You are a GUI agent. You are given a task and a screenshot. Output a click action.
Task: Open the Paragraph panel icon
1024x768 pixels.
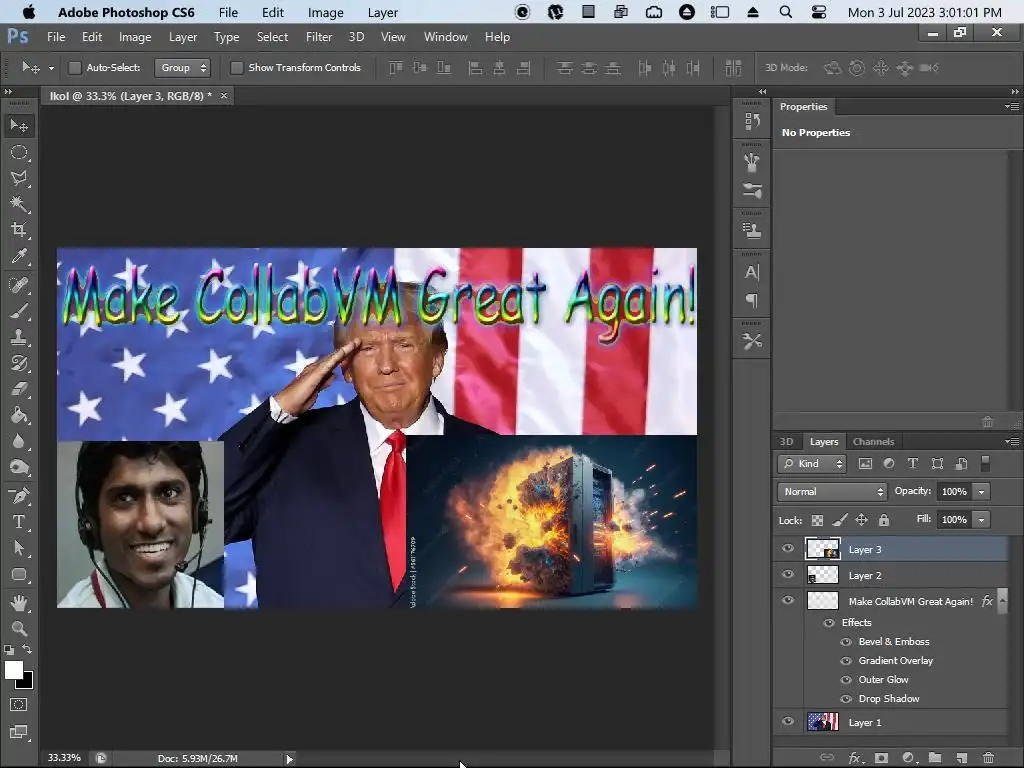(752, 301)
